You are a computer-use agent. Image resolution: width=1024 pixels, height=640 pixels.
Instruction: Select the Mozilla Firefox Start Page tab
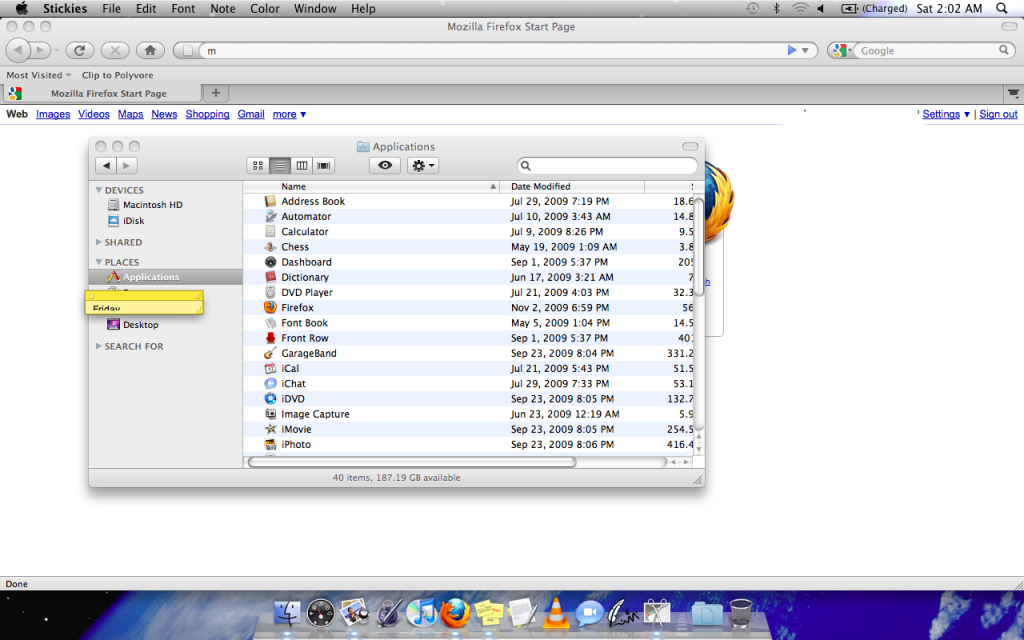coord(101,93)
